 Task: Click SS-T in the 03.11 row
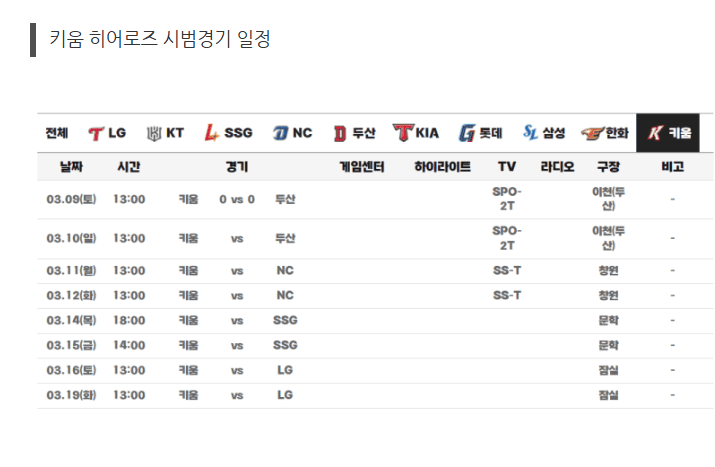tap(507, 271)
